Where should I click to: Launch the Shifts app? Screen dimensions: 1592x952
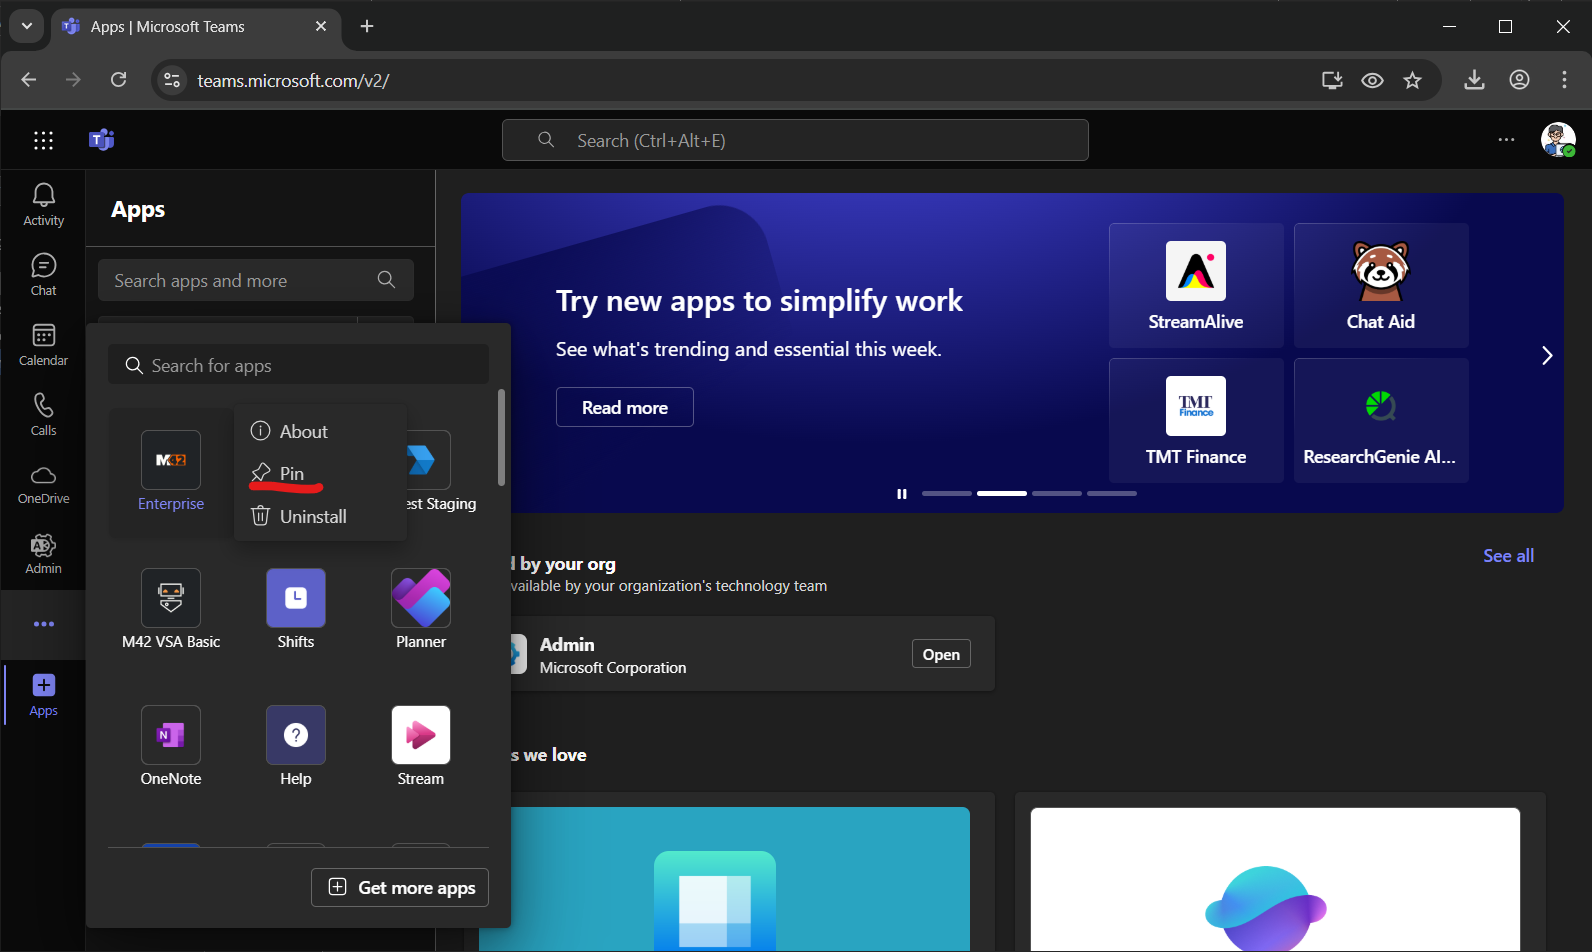(296, 609)
